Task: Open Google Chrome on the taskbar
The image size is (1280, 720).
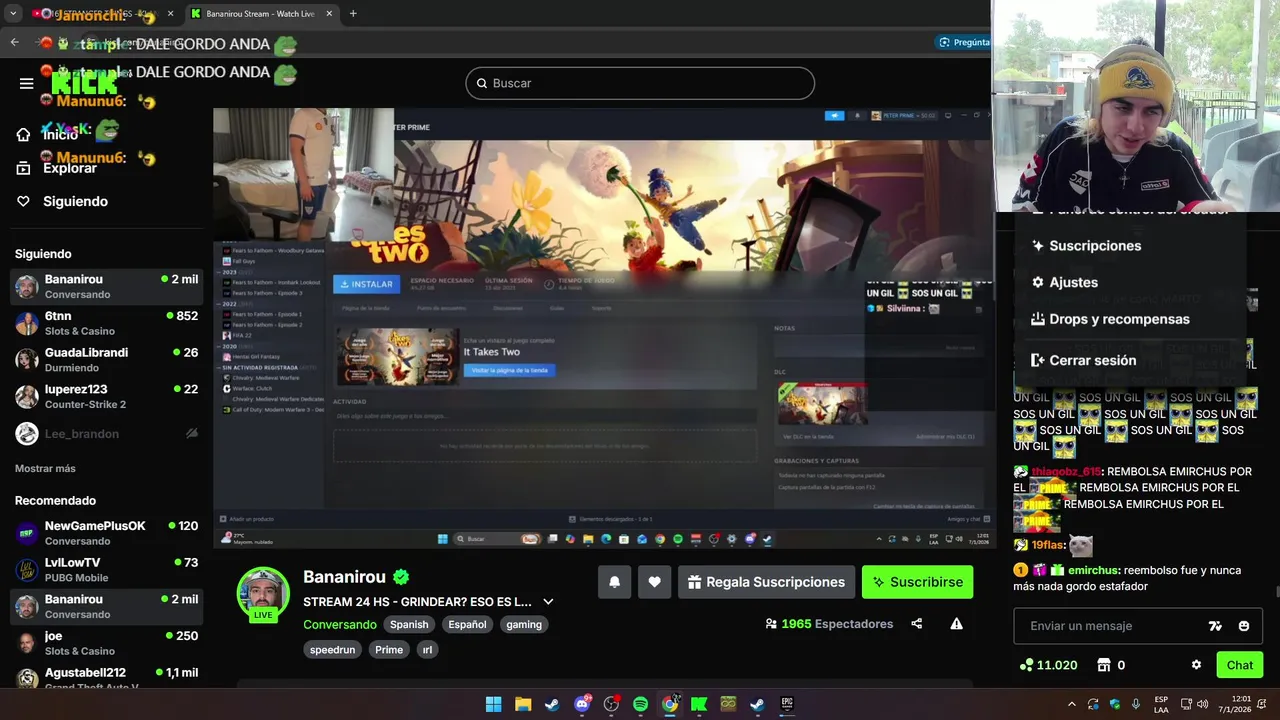Action: click(670, 704)
